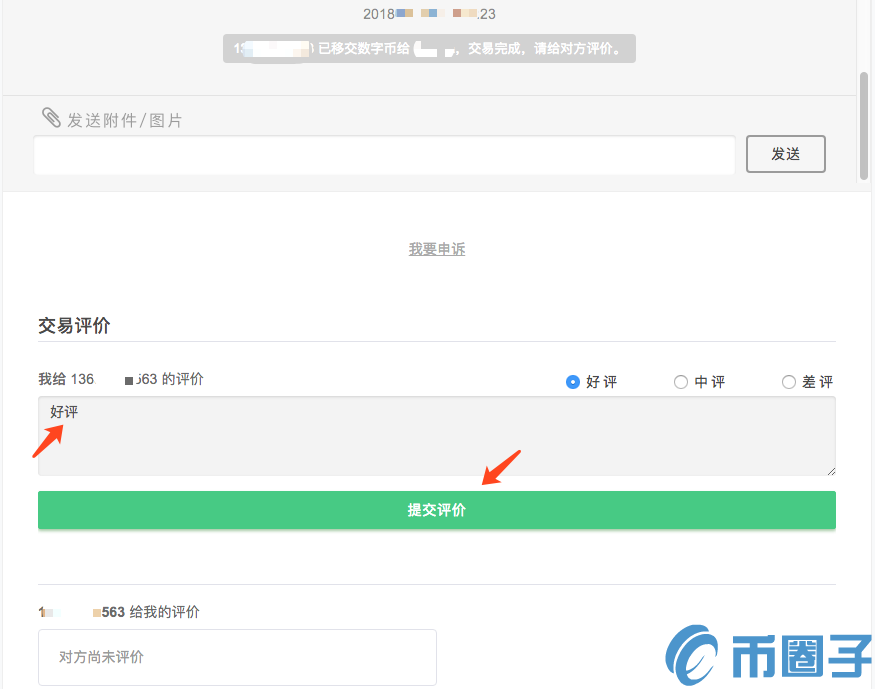
Task: Click the 币圈子 circular logo icon
Action: coord(696,655)
